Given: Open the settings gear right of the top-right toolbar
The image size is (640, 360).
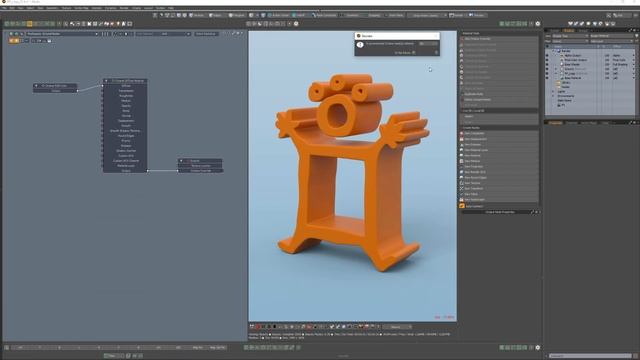Looking at the screenshot, I should coord(538,24).
